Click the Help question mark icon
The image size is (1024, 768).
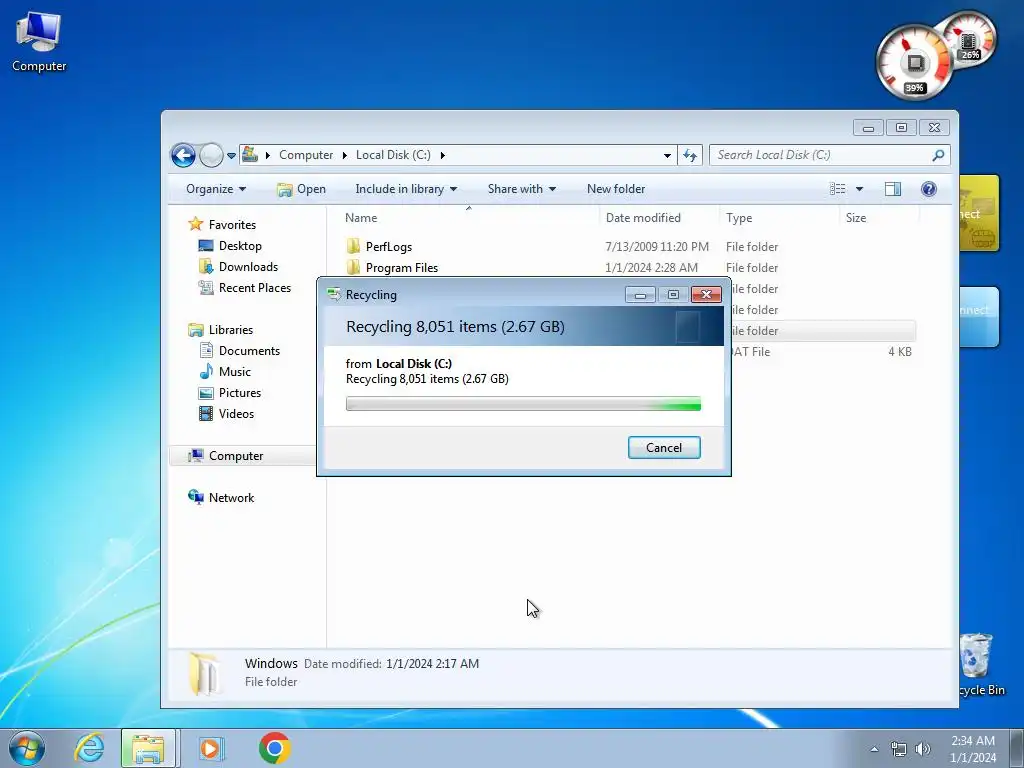tap(929, 189)
